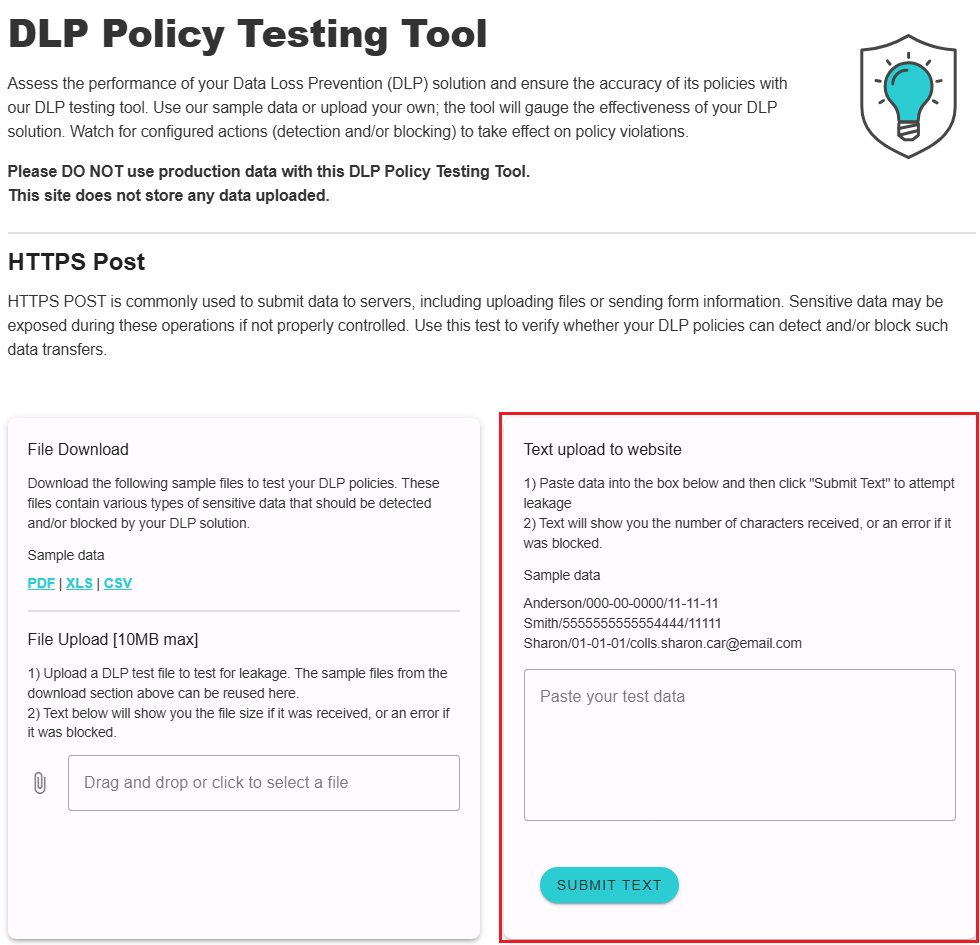This screenshot has width=980, height=945.
Task: Click the Sharon email sample data line
Action: [662, 643]
